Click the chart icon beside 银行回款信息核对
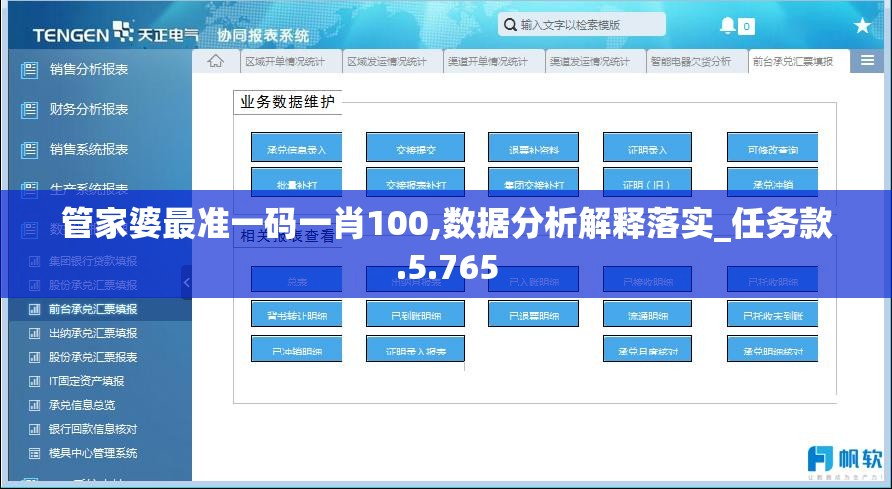The image size is (892, 489). click(x=35, y=429)
